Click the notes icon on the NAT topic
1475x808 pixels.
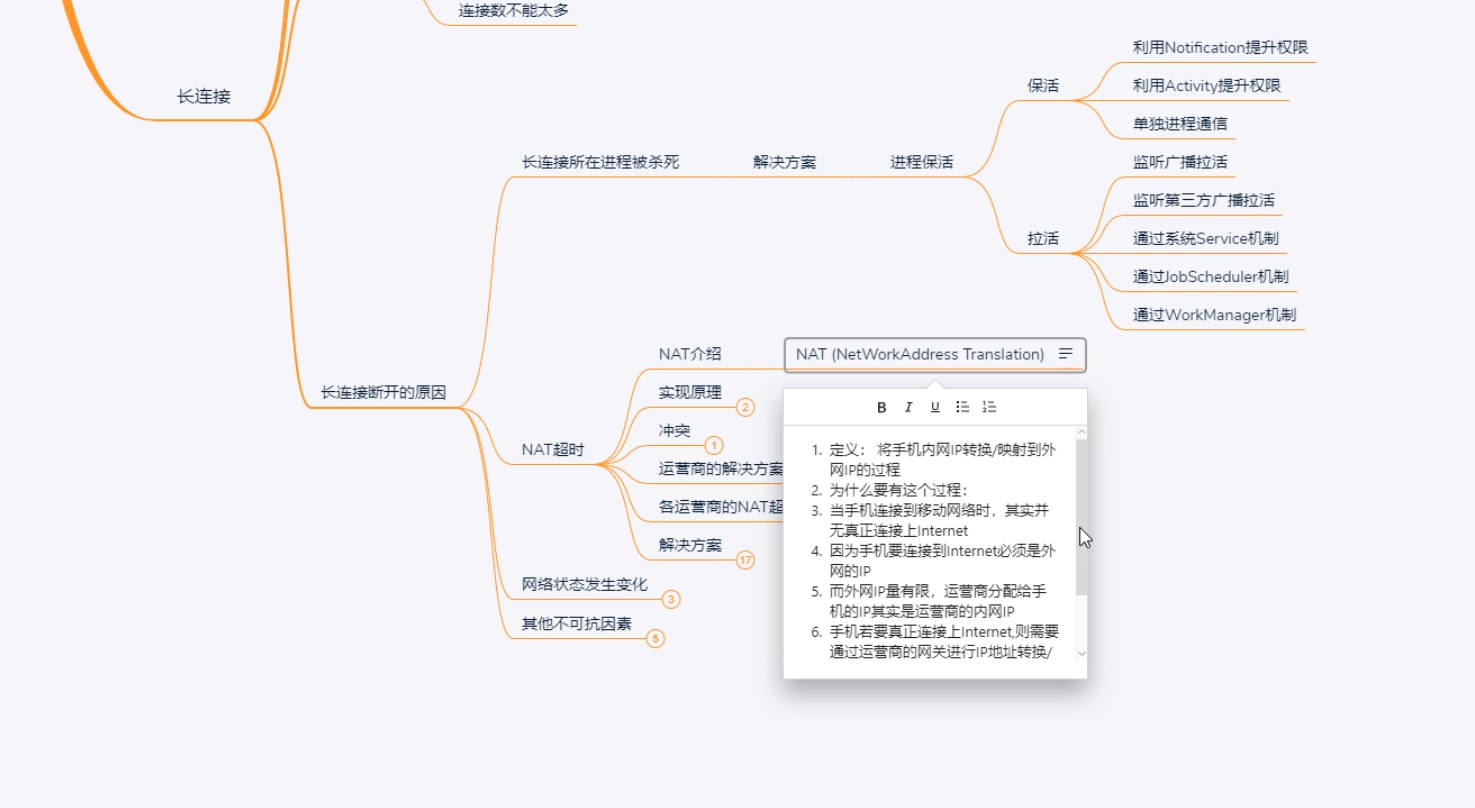1066,354
